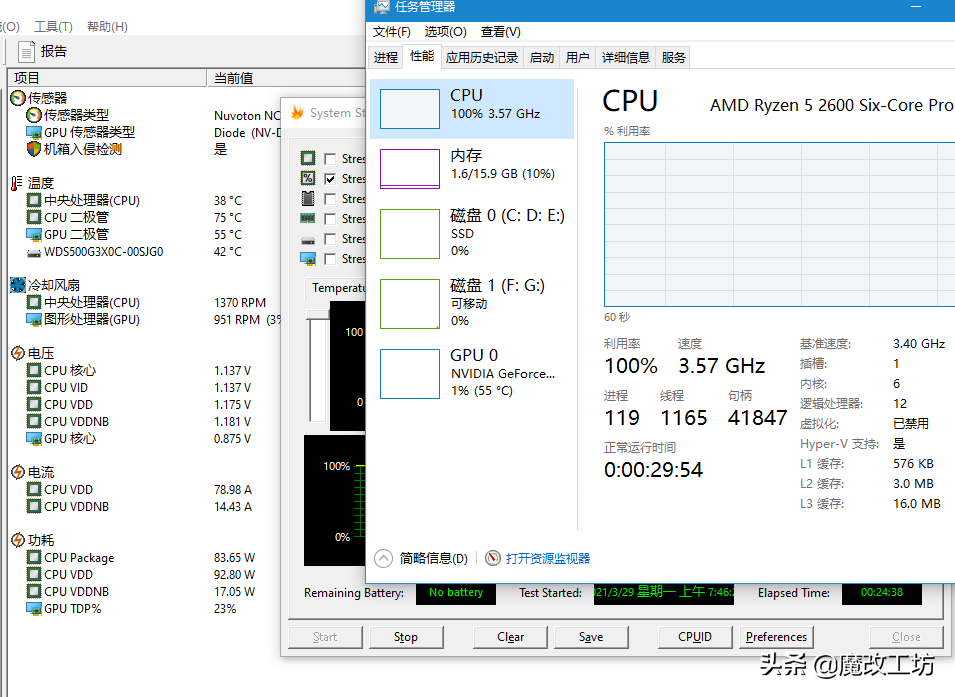
Task: Switch to the 应用历史记录 tab
Action: (482, 57)
